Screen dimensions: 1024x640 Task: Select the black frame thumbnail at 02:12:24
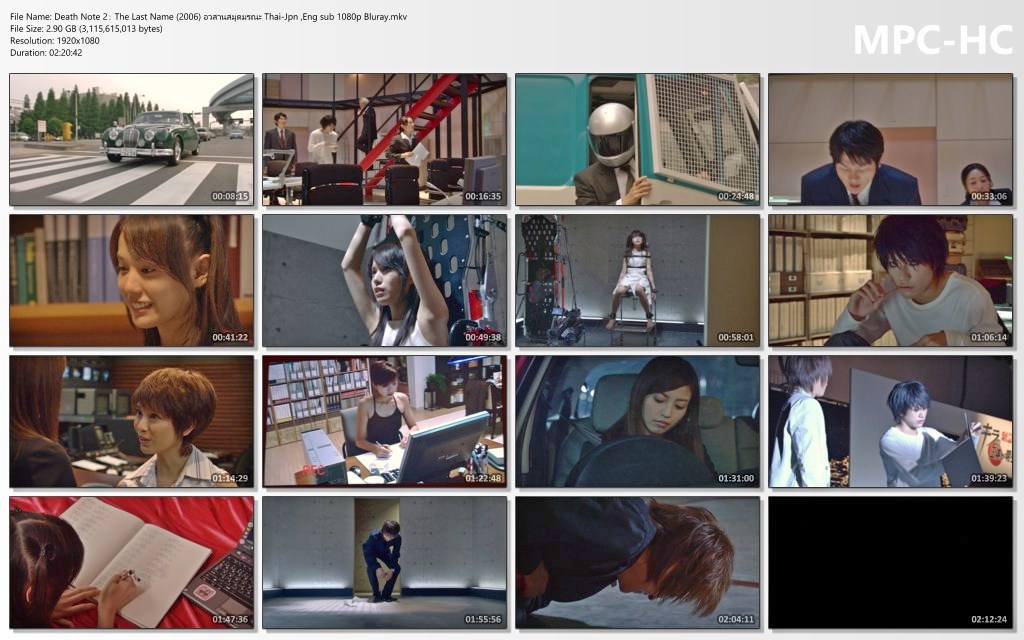[x=890, y=562]
